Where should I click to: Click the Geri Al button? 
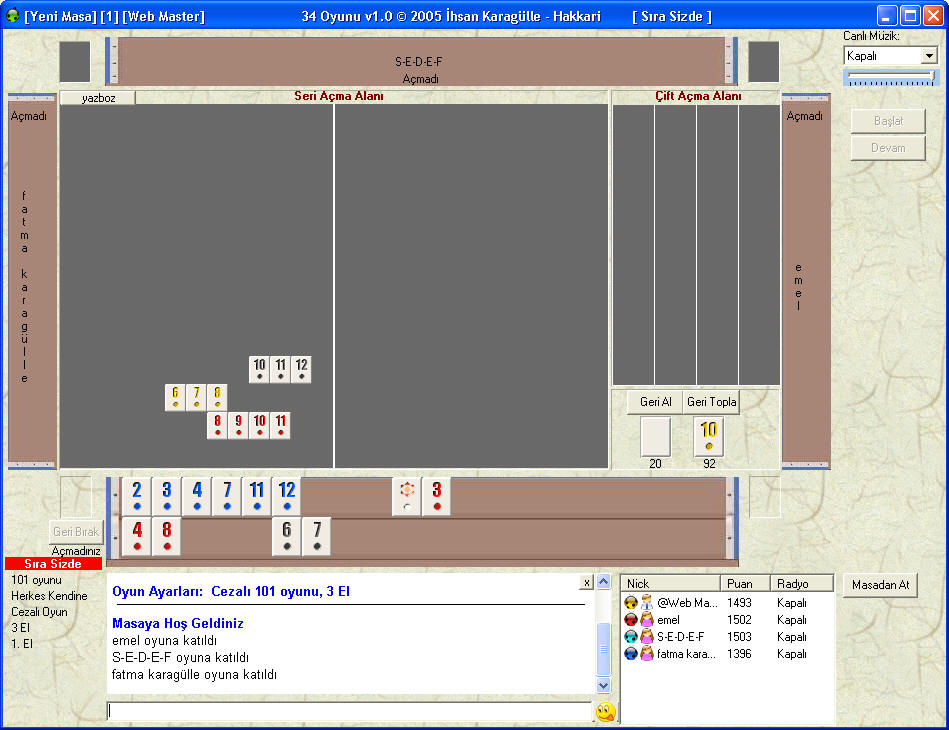[x=657, y=401]
